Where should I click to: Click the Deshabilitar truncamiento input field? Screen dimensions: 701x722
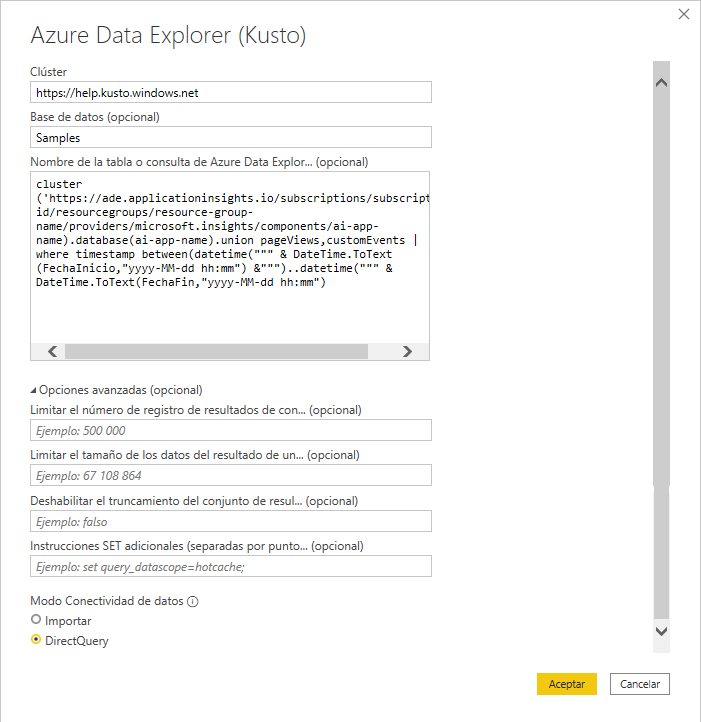click(231, 521)
